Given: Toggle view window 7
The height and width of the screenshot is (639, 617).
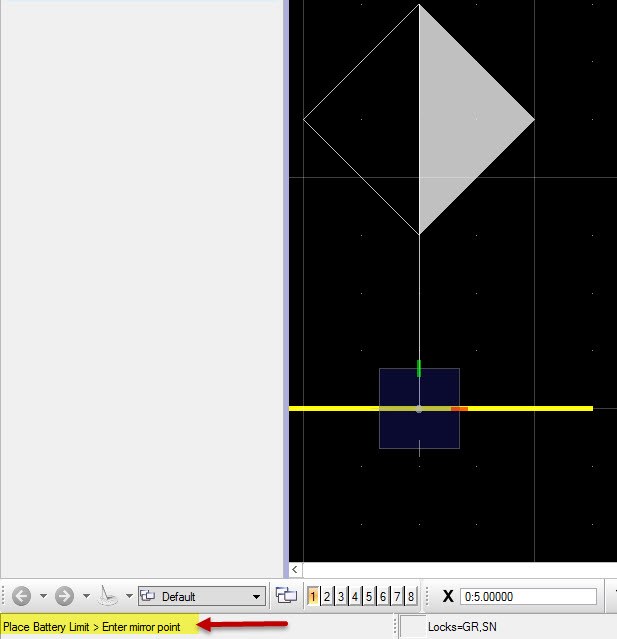Looking at the screenshot, I should (x=397, y=597).
